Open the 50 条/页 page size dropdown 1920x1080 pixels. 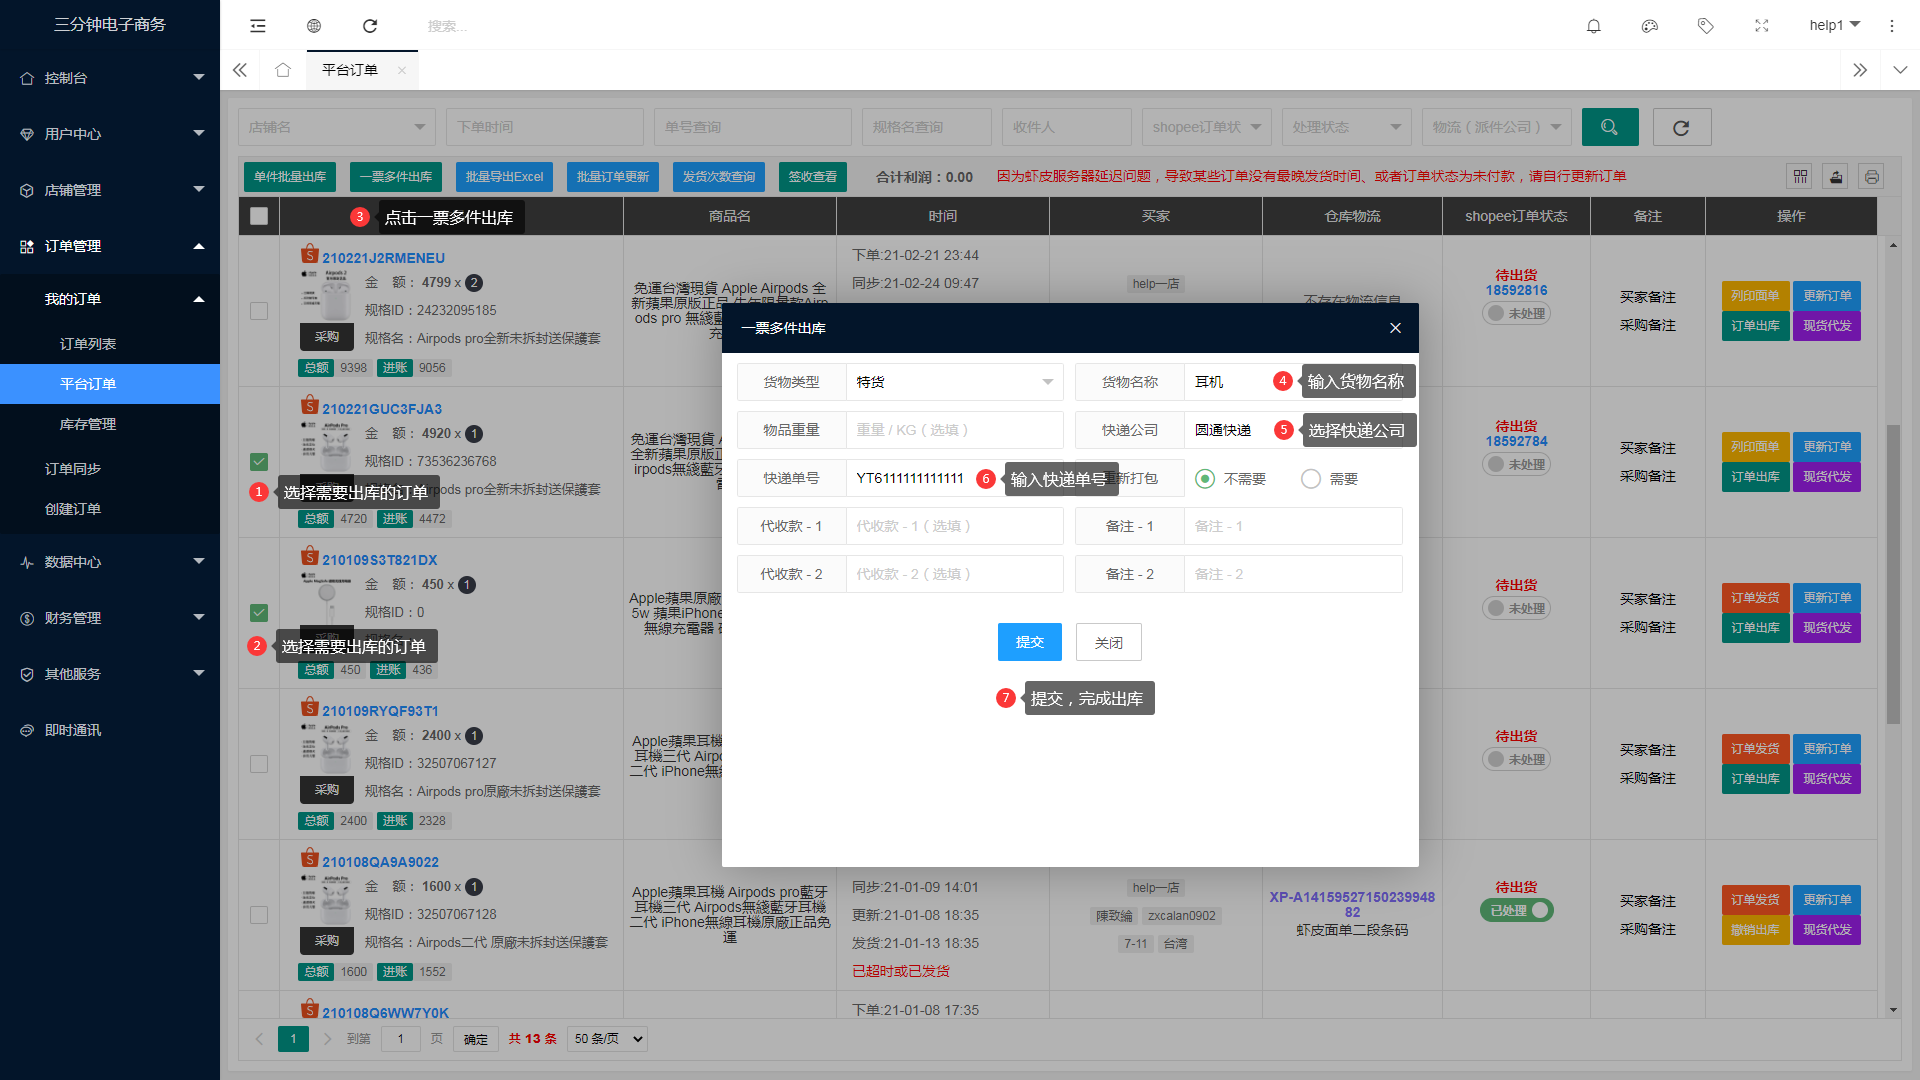608,1039
